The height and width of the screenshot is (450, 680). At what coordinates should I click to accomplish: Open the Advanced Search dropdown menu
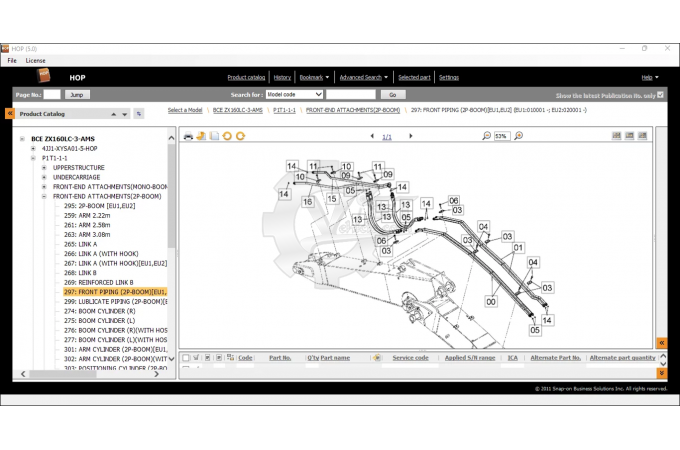(364, 78)
